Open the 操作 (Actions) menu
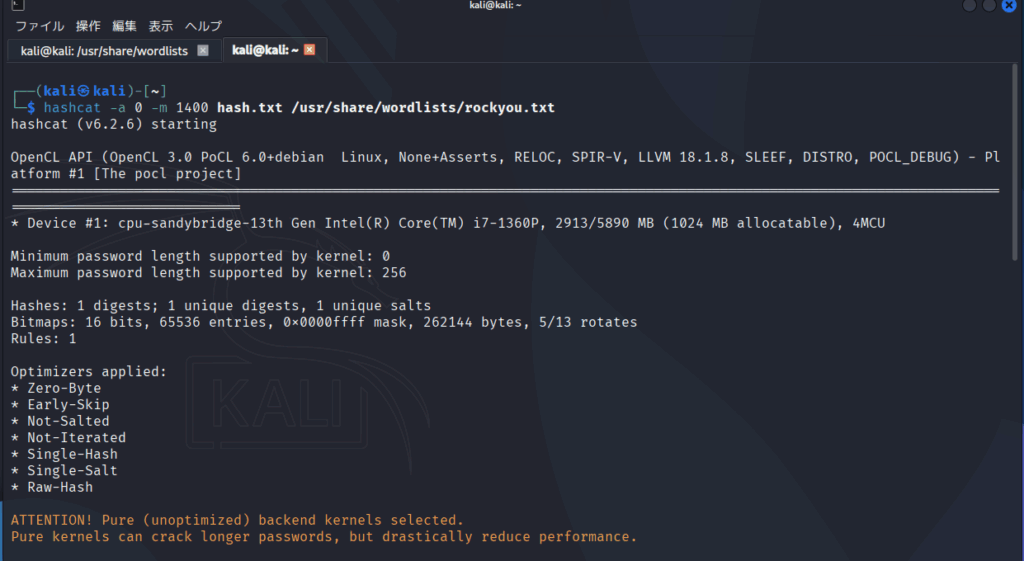 tap(88, 26)
